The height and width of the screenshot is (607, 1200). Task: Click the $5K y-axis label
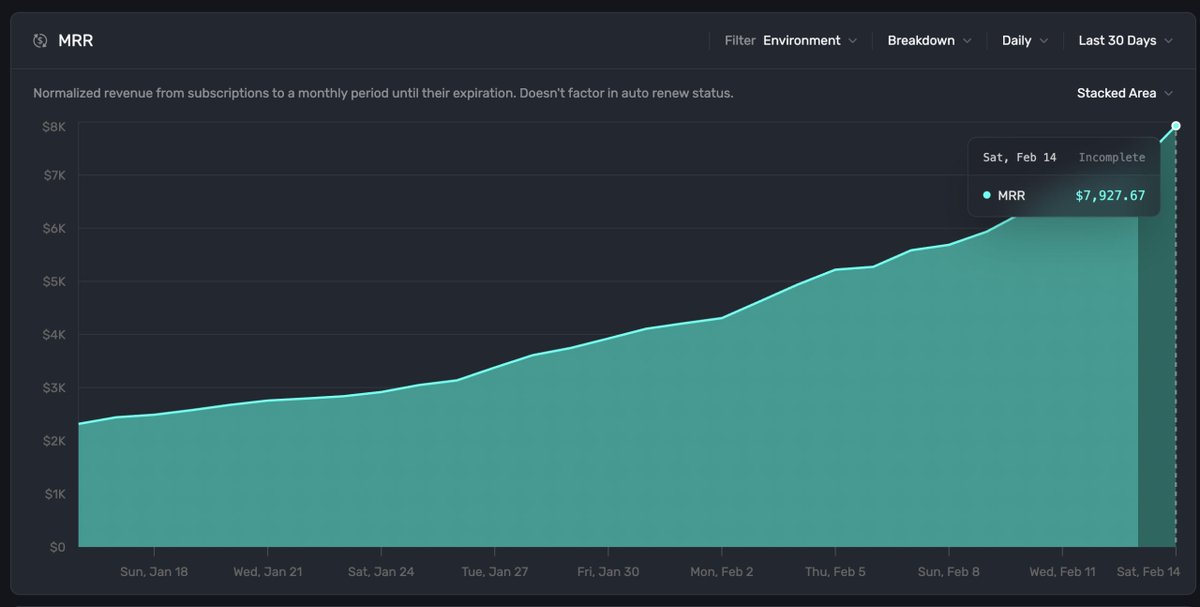[x=53, y=281]
